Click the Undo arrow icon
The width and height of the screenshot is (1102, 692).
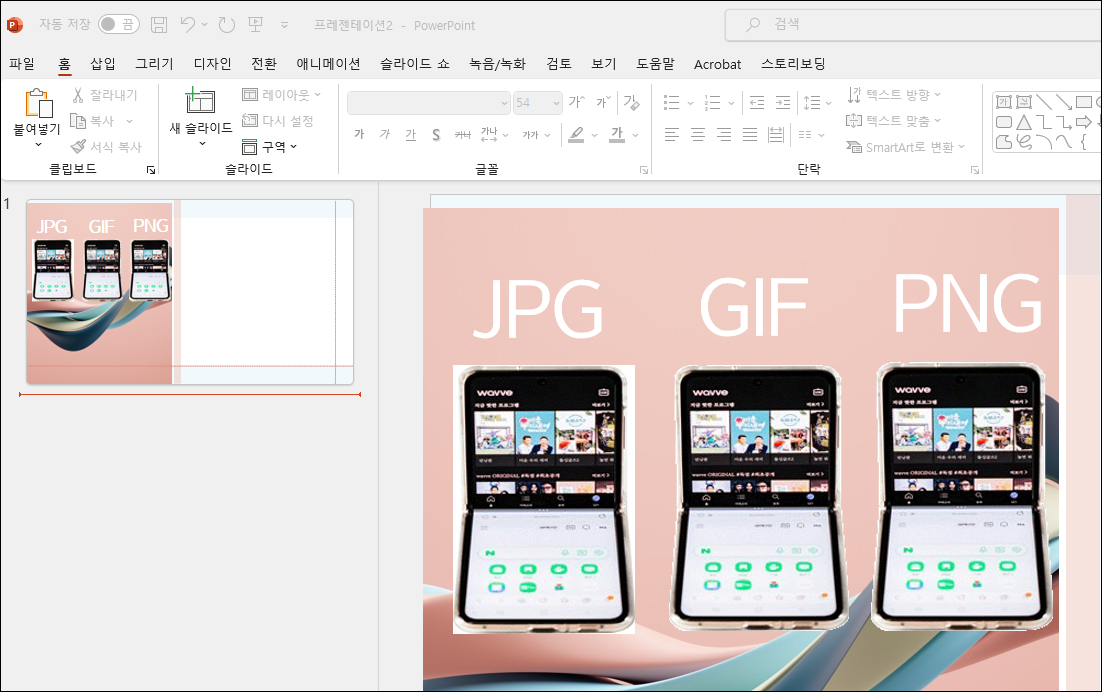pyautogui.click(x=188, y=24)
